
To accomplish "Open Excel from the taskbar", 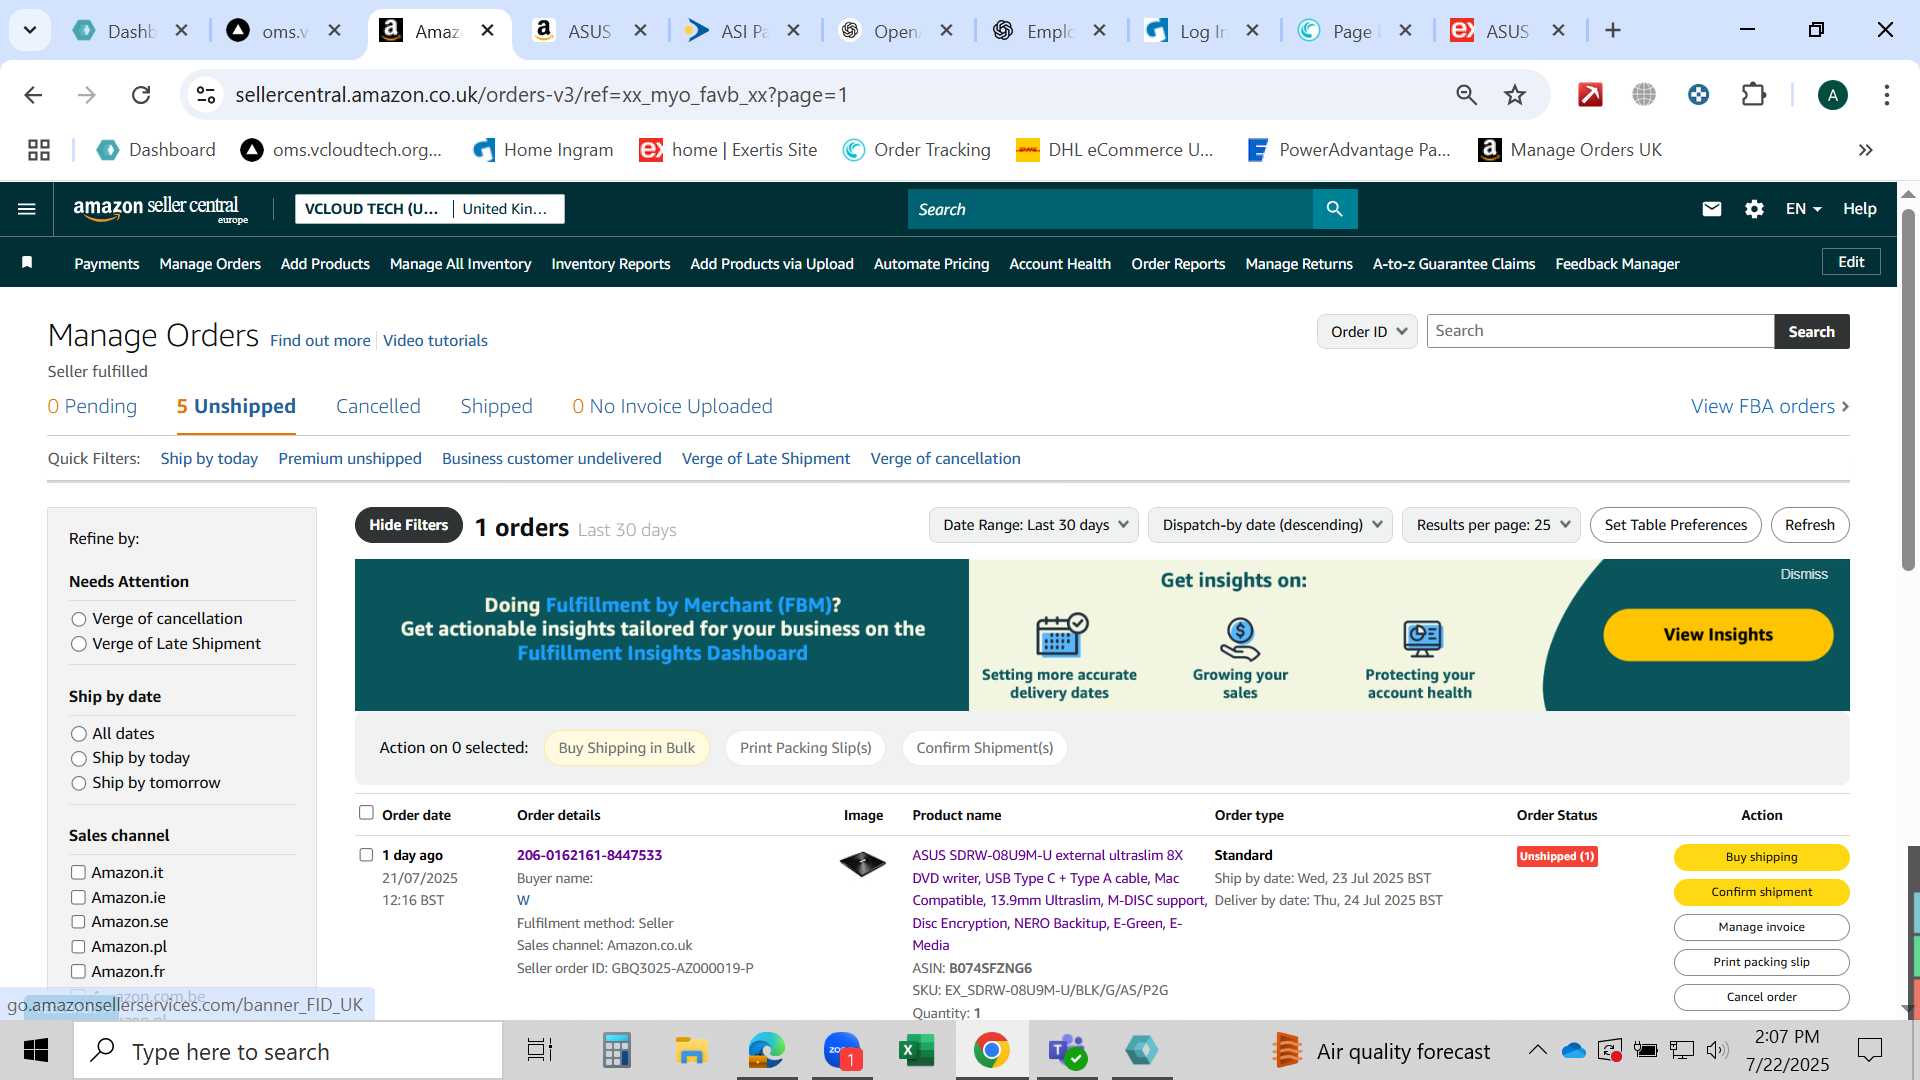I will 916,1051.
